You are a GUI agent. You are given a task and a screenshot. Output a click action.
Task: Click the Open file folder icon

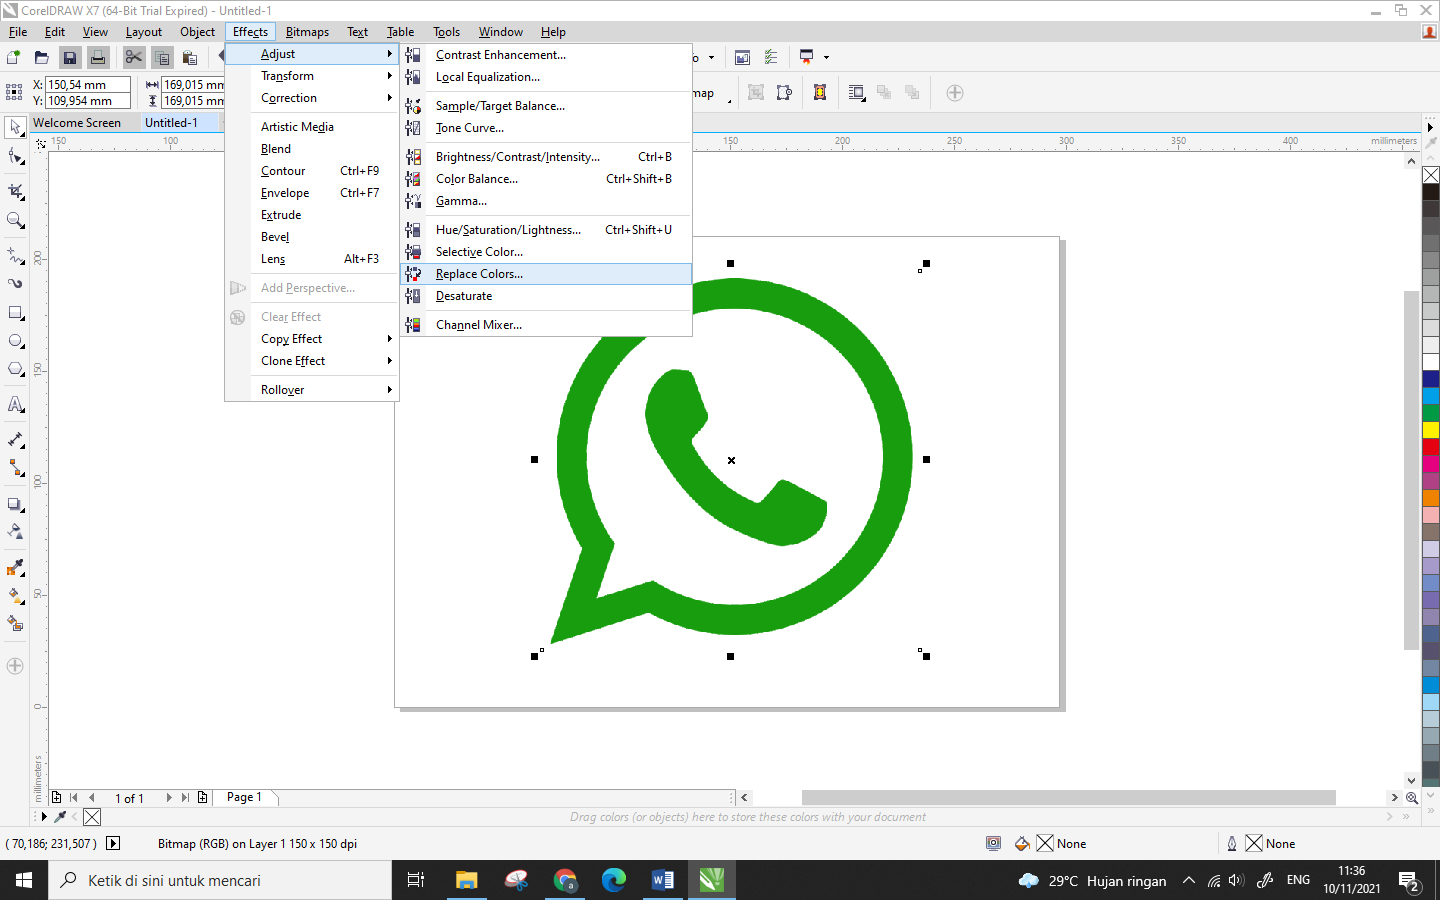pyautogui.click(x=41, y=58)
